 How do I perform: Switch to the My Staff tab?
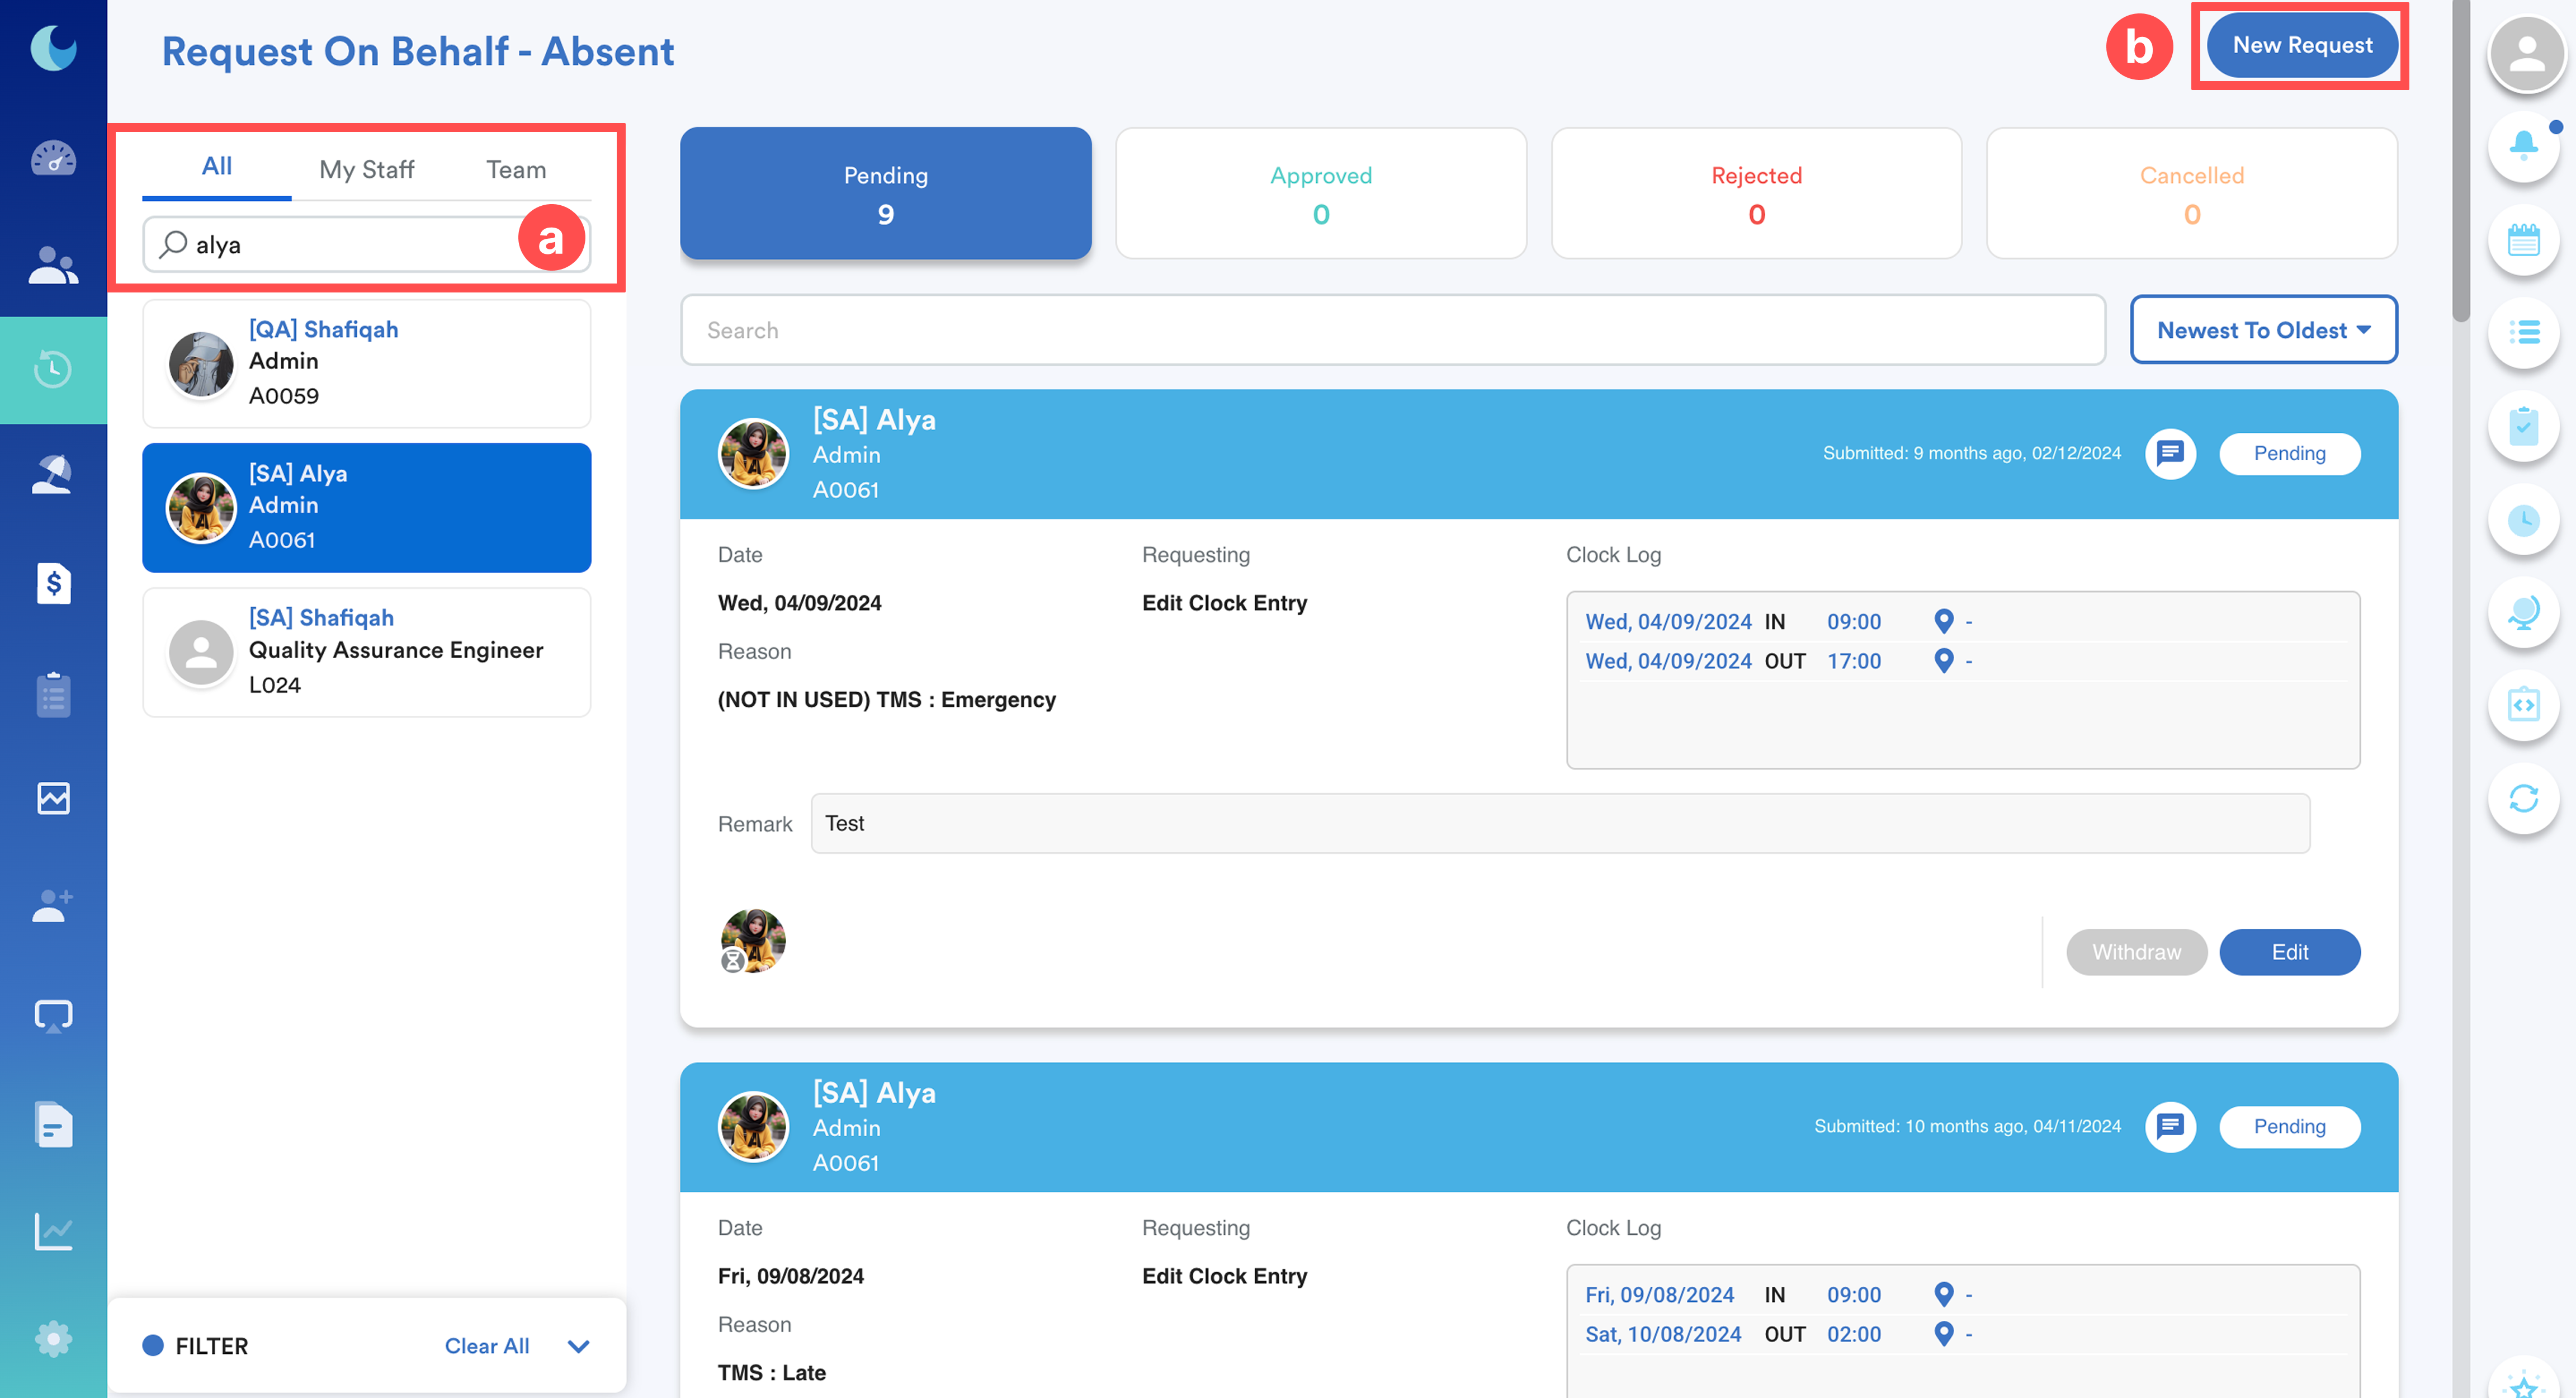(x=366, y=169)
